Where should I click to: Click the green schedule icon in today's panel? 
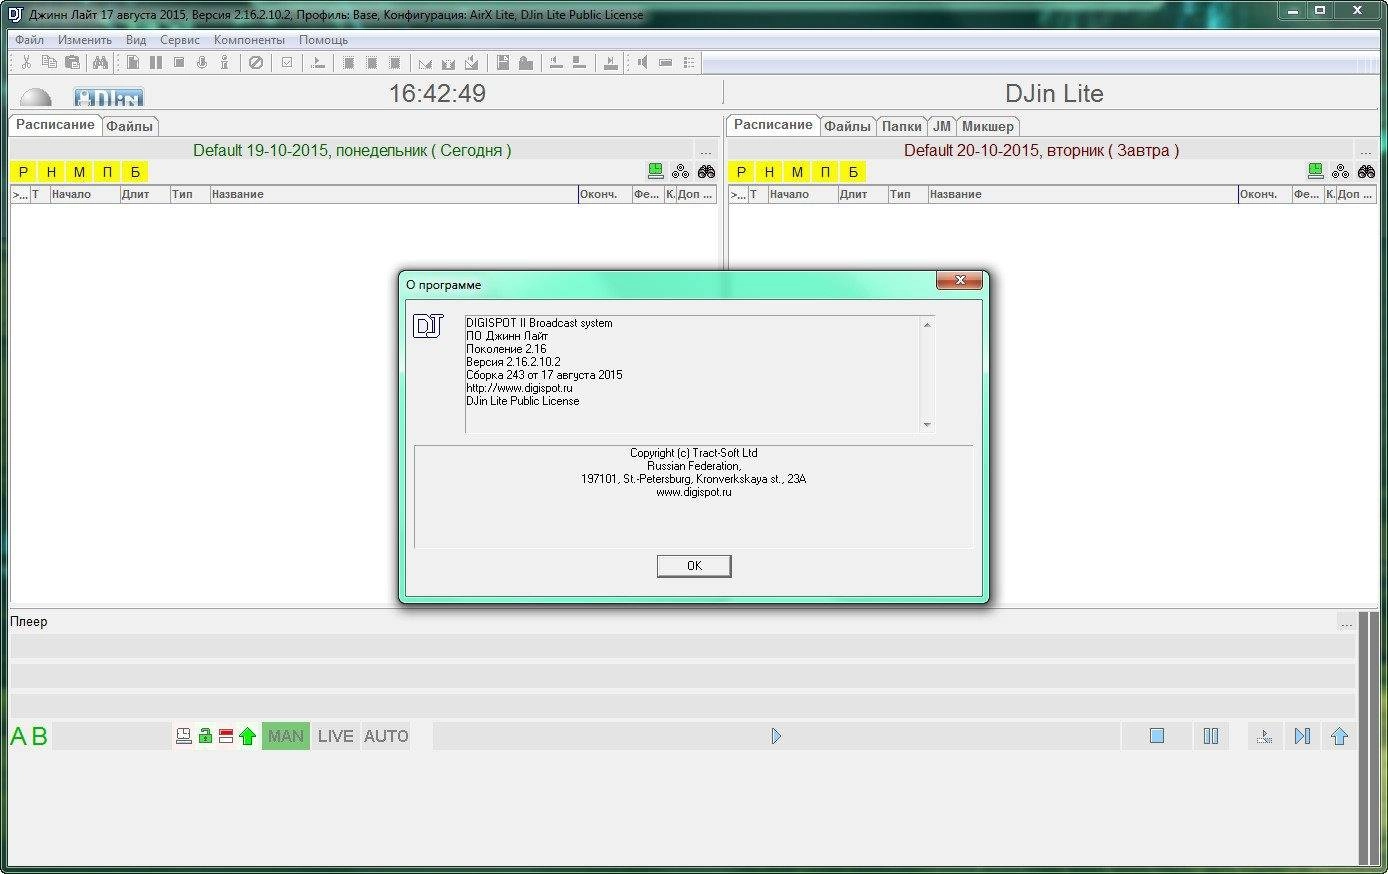tap(656, 171)
